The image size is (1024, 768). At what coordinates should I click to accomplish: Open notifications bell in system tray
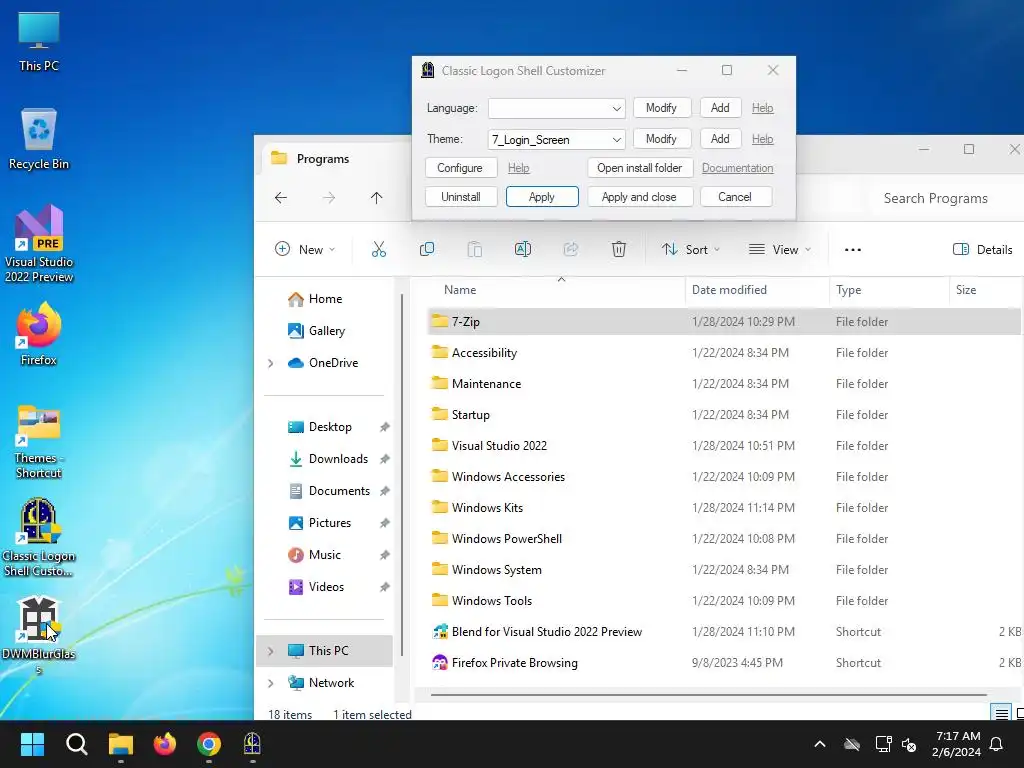(997, 744)
